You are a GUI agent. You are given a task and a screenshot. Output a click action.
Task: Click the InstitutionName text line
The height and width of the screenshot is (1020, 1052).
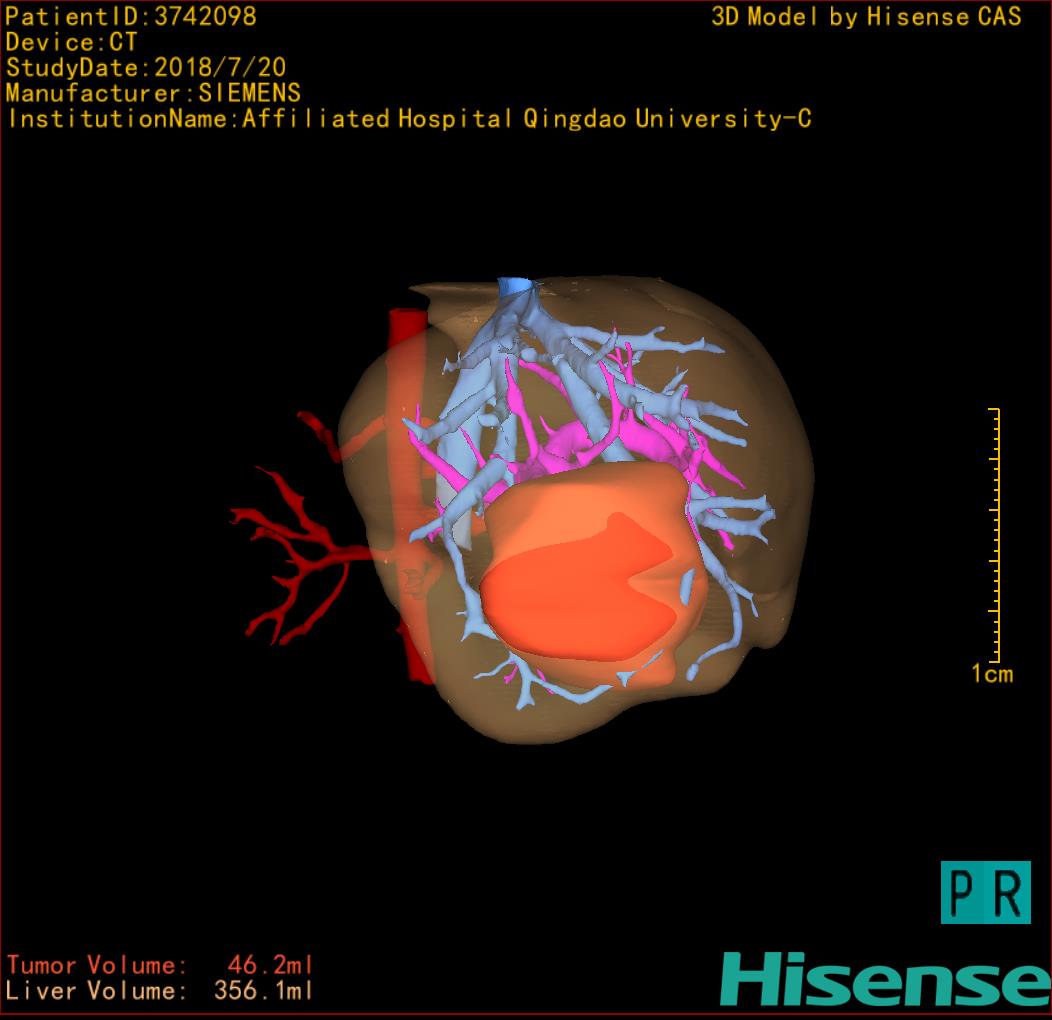[x=408, y=119]
